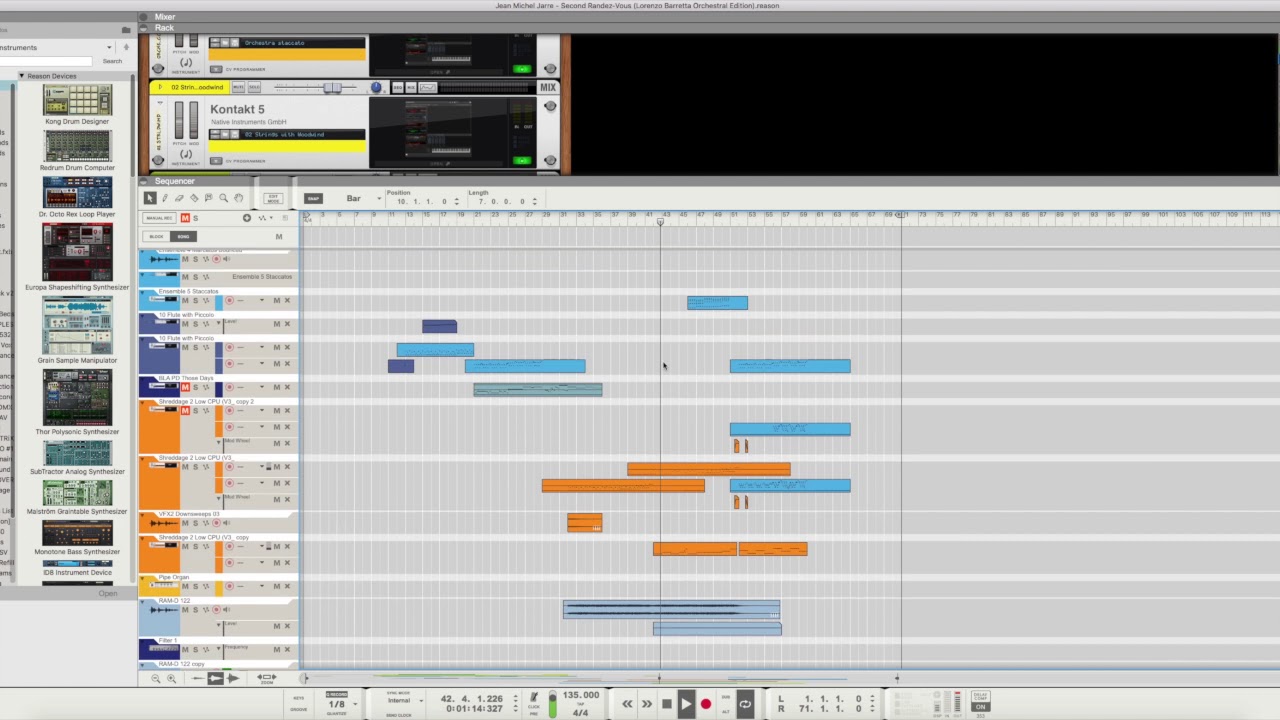Click the Position value stepper

click(x=457, y=201)
